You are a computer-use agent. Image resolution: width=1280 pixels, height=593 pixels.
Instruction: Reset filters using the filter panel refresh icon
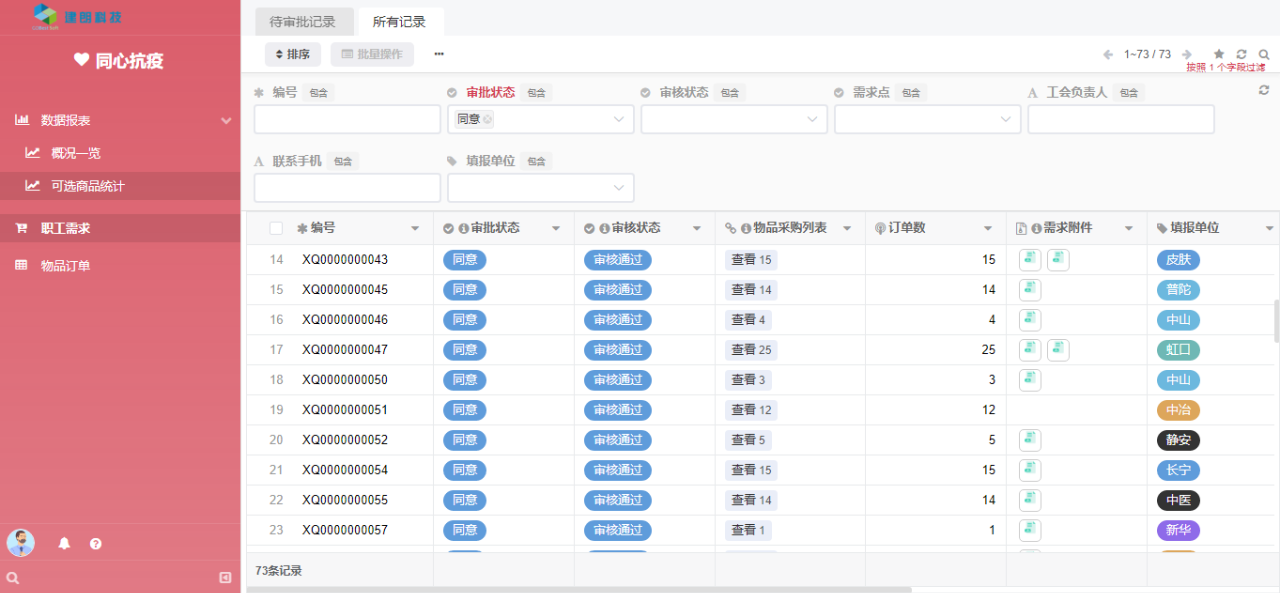coord(1264,90)
